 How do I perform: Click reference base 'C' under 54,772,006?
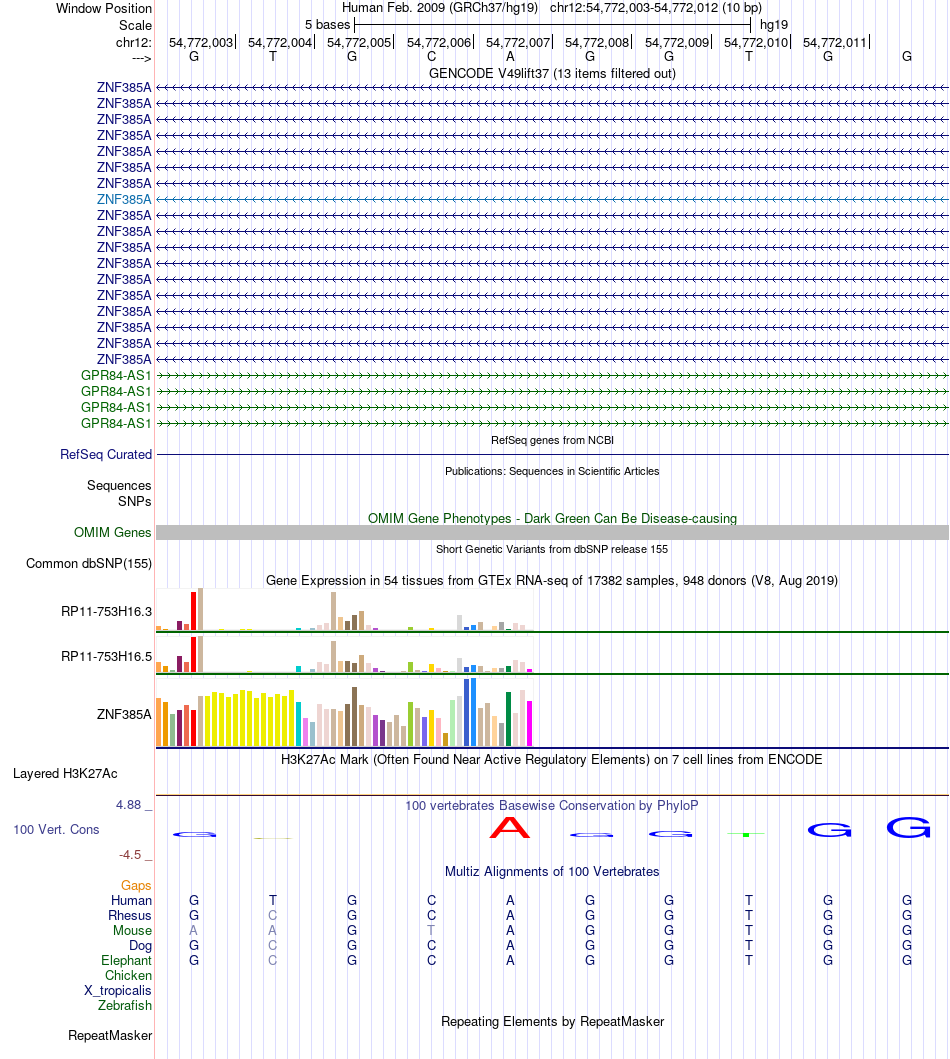tap(431, 57)
